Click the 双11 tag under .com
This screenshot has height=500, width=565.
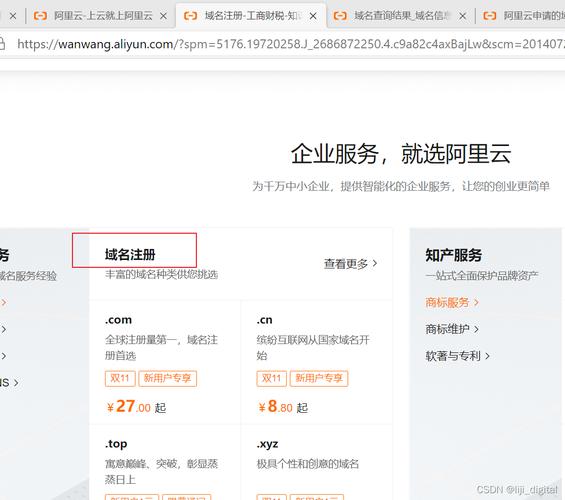120,378
